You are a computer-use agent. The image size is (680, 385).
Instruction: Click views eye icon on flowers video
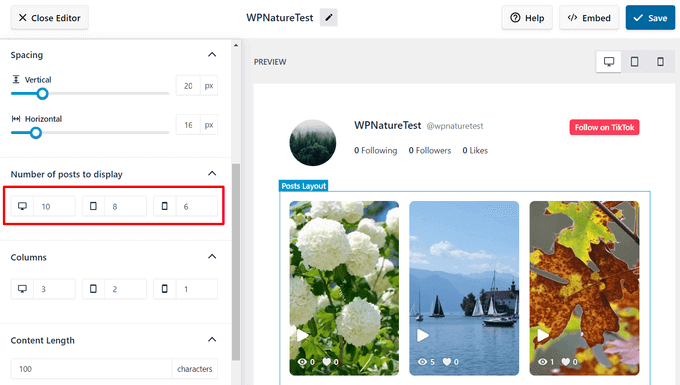point(302,362)
